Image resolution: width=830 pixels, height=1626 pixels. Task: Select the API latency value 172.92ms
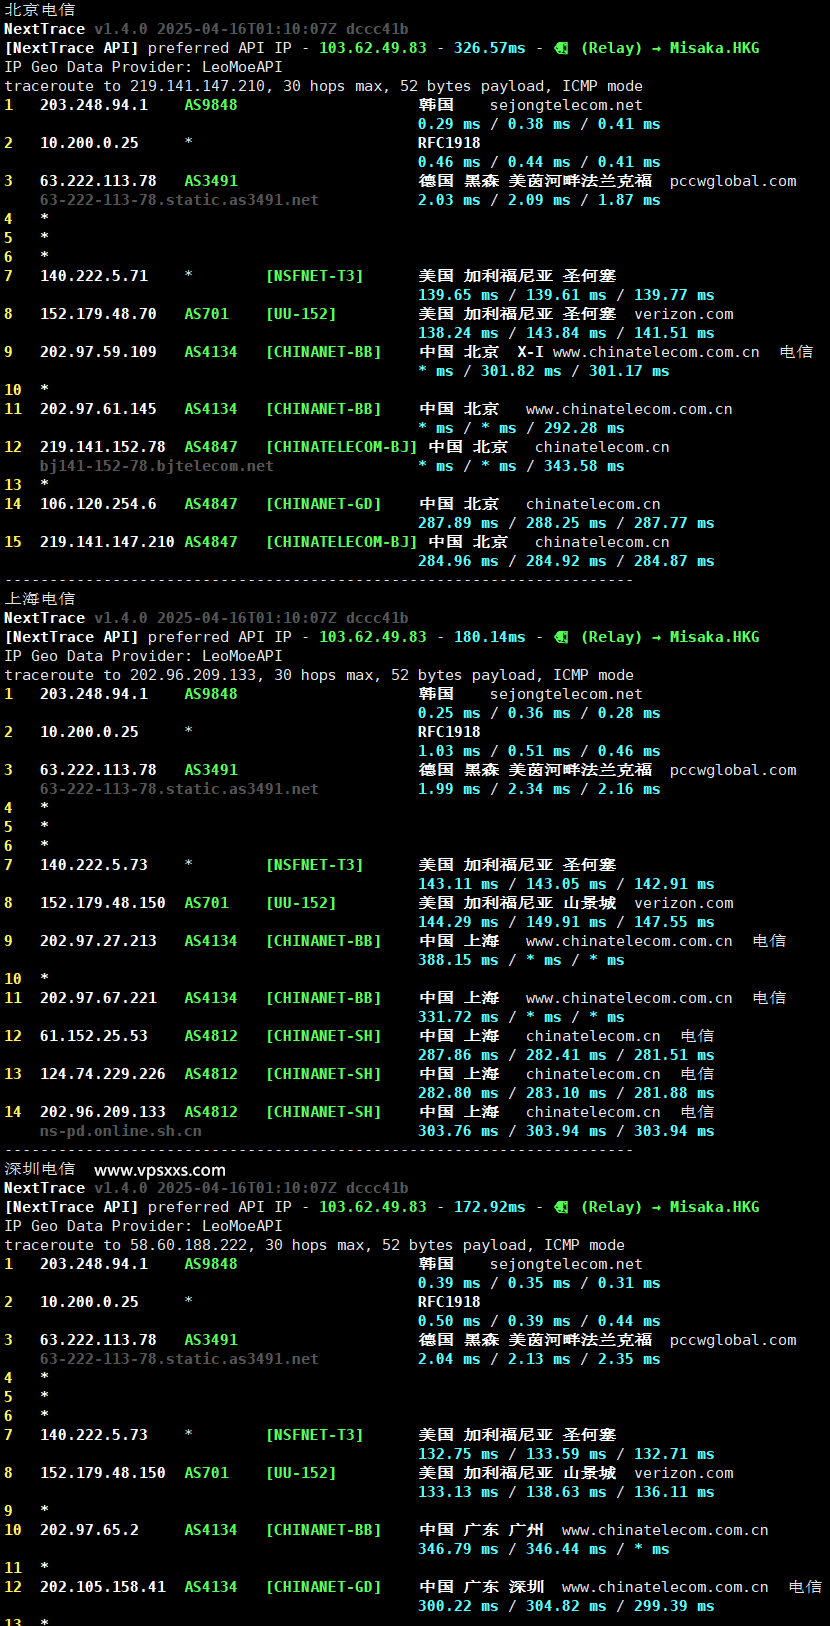(490, 1207)
